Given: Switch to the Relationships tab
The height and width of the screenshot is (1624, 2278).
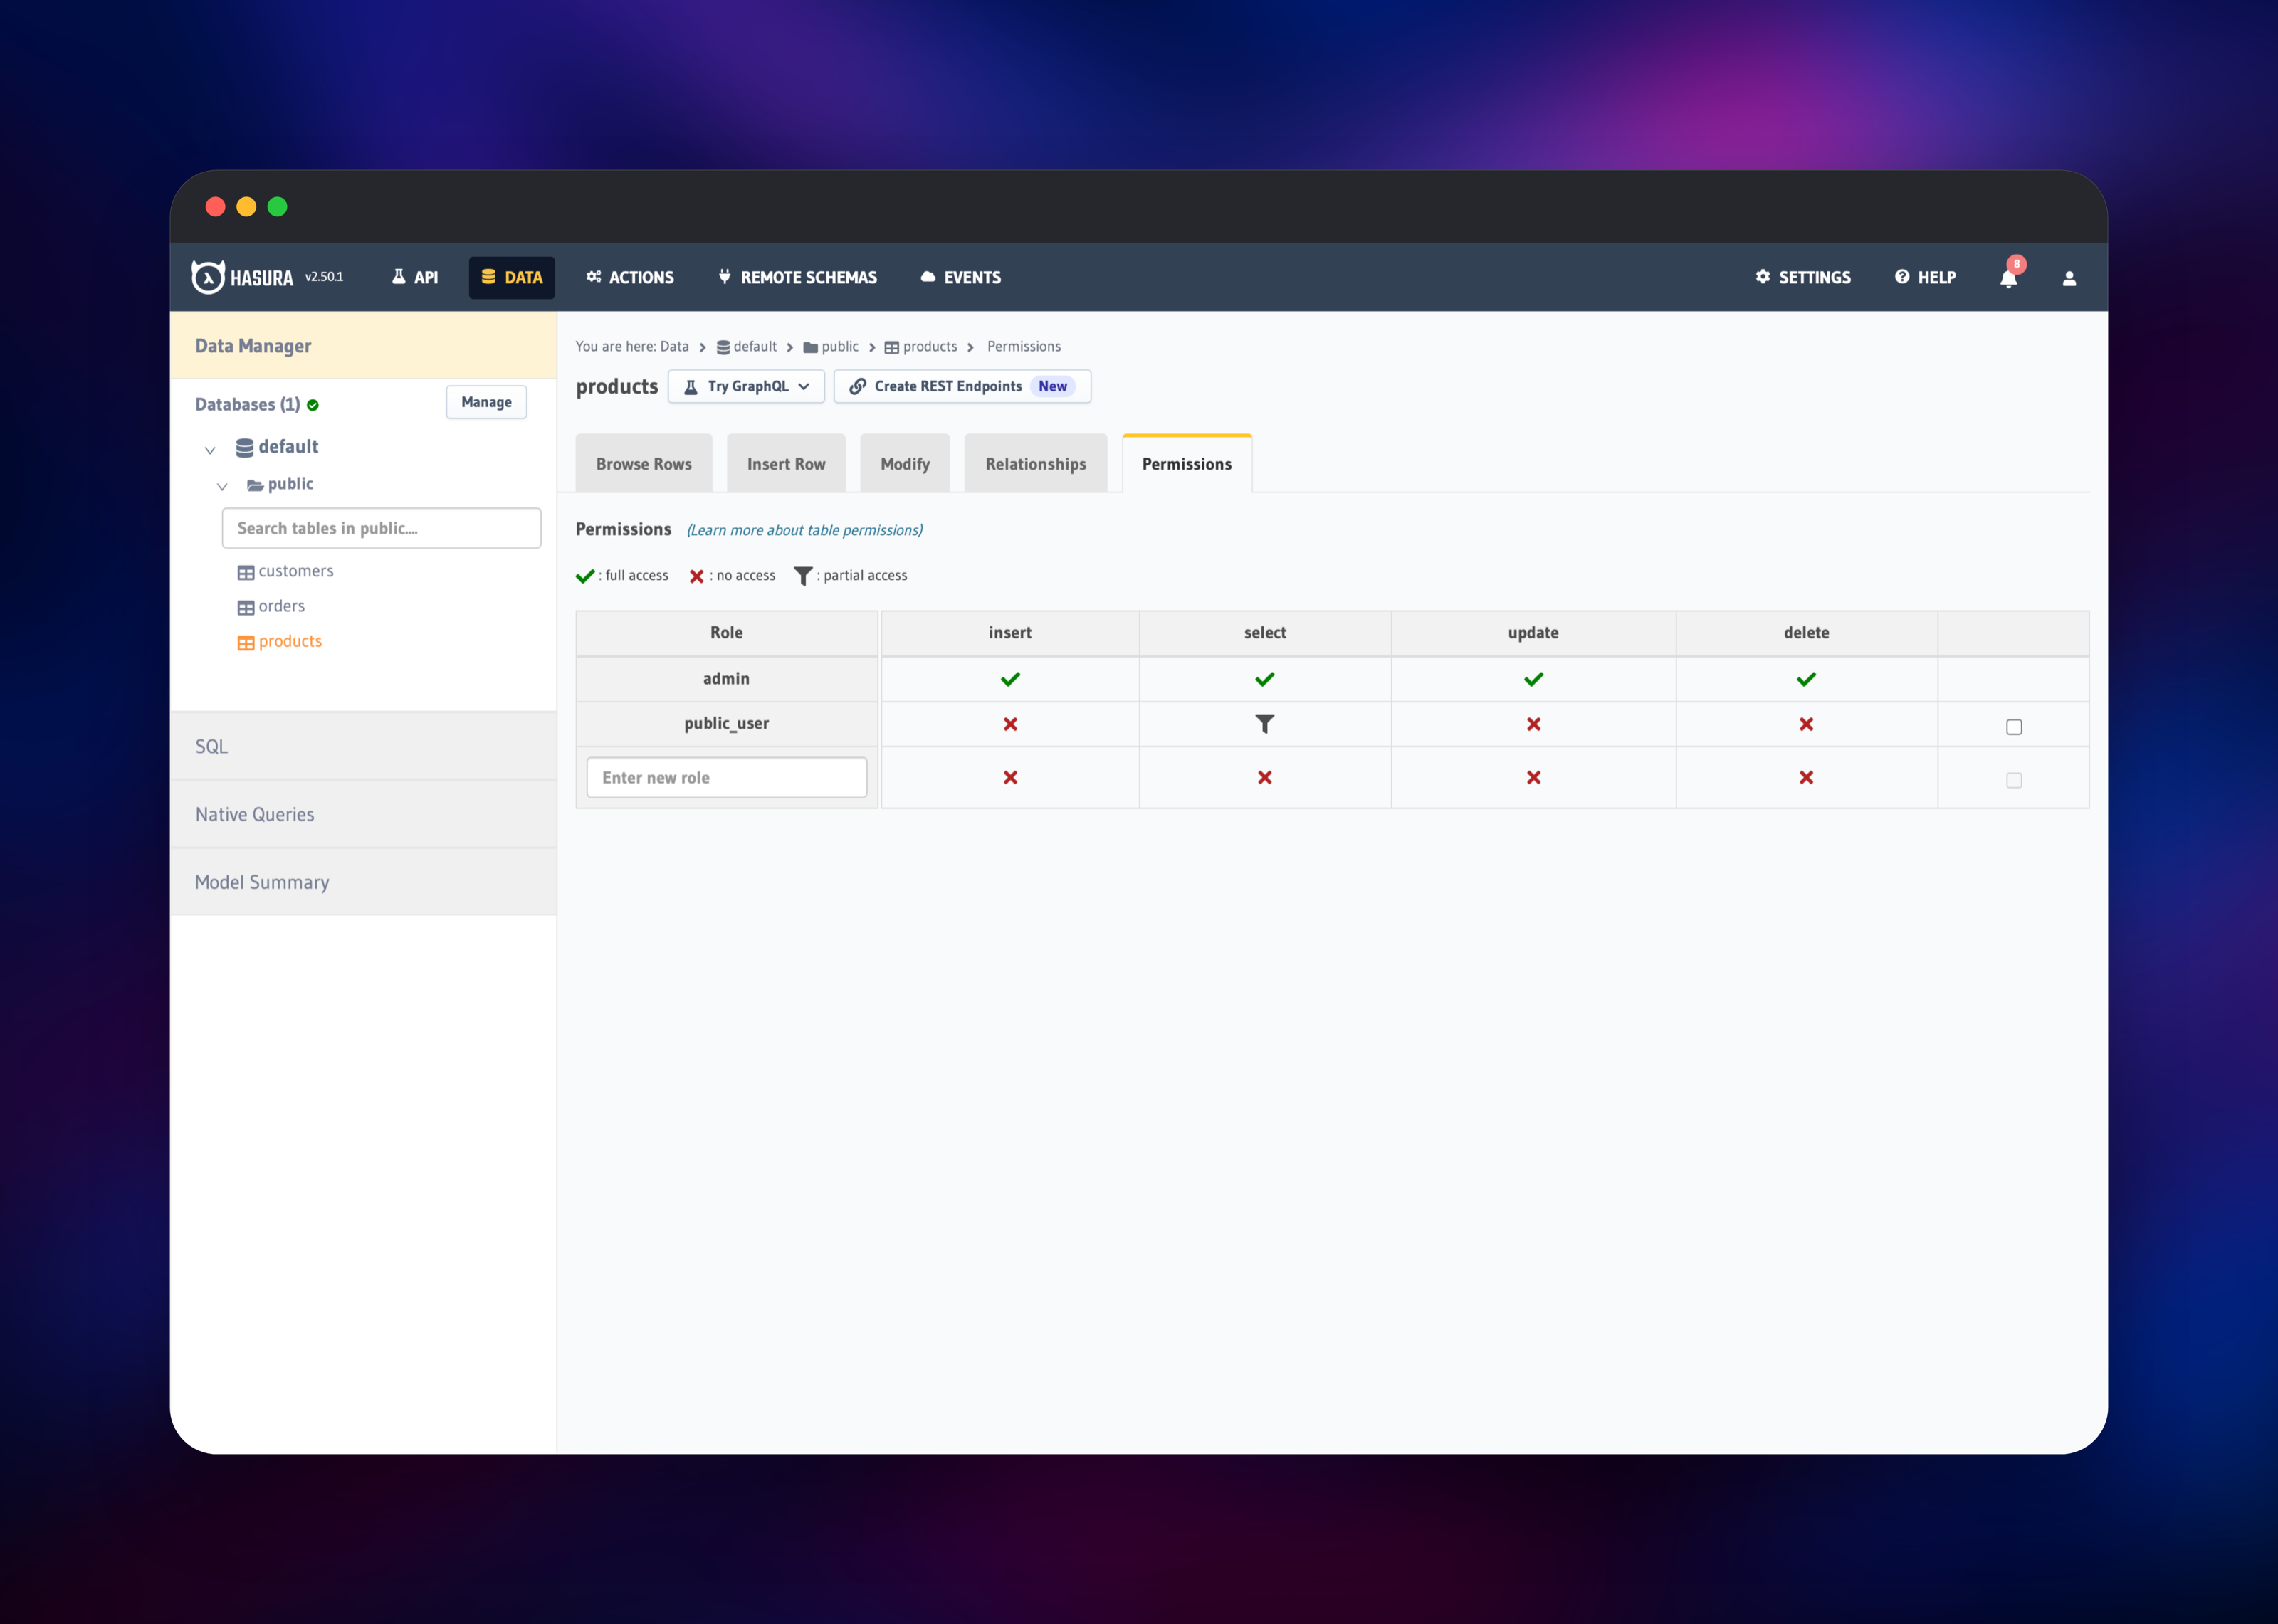Looking at the screenshot, I should click(x=1035, y=464).
